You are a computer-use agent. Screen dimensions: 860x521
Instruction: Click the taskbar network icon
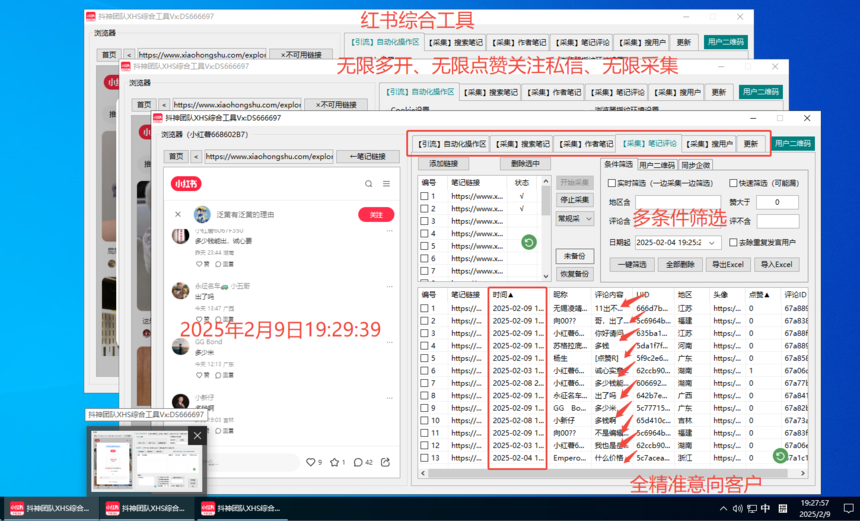(751, 508)
